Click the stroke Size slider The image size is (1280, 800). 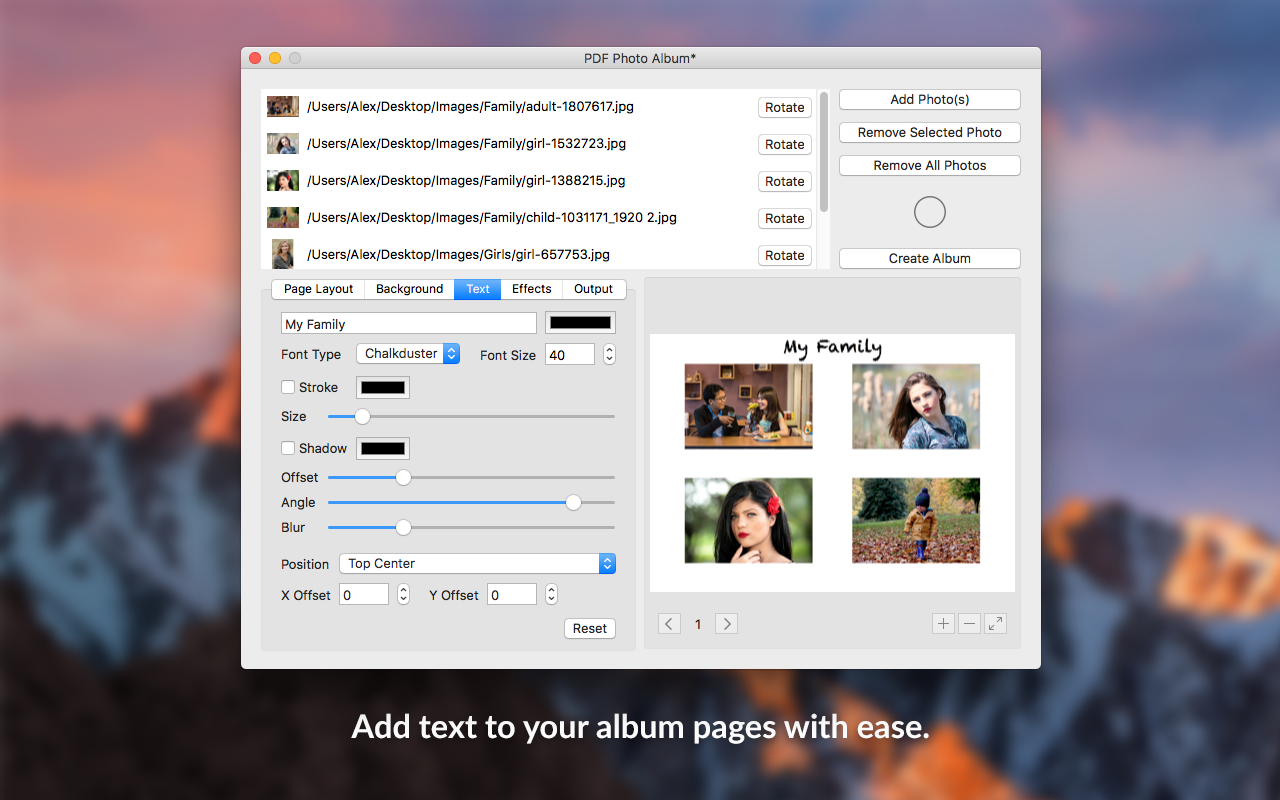(x=471, y=416)
